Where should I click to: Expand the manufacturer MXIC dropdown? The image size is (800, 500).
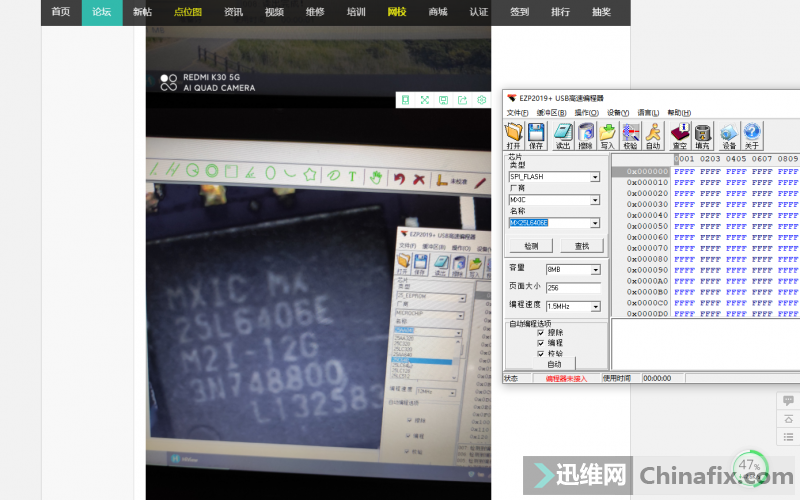595,200
